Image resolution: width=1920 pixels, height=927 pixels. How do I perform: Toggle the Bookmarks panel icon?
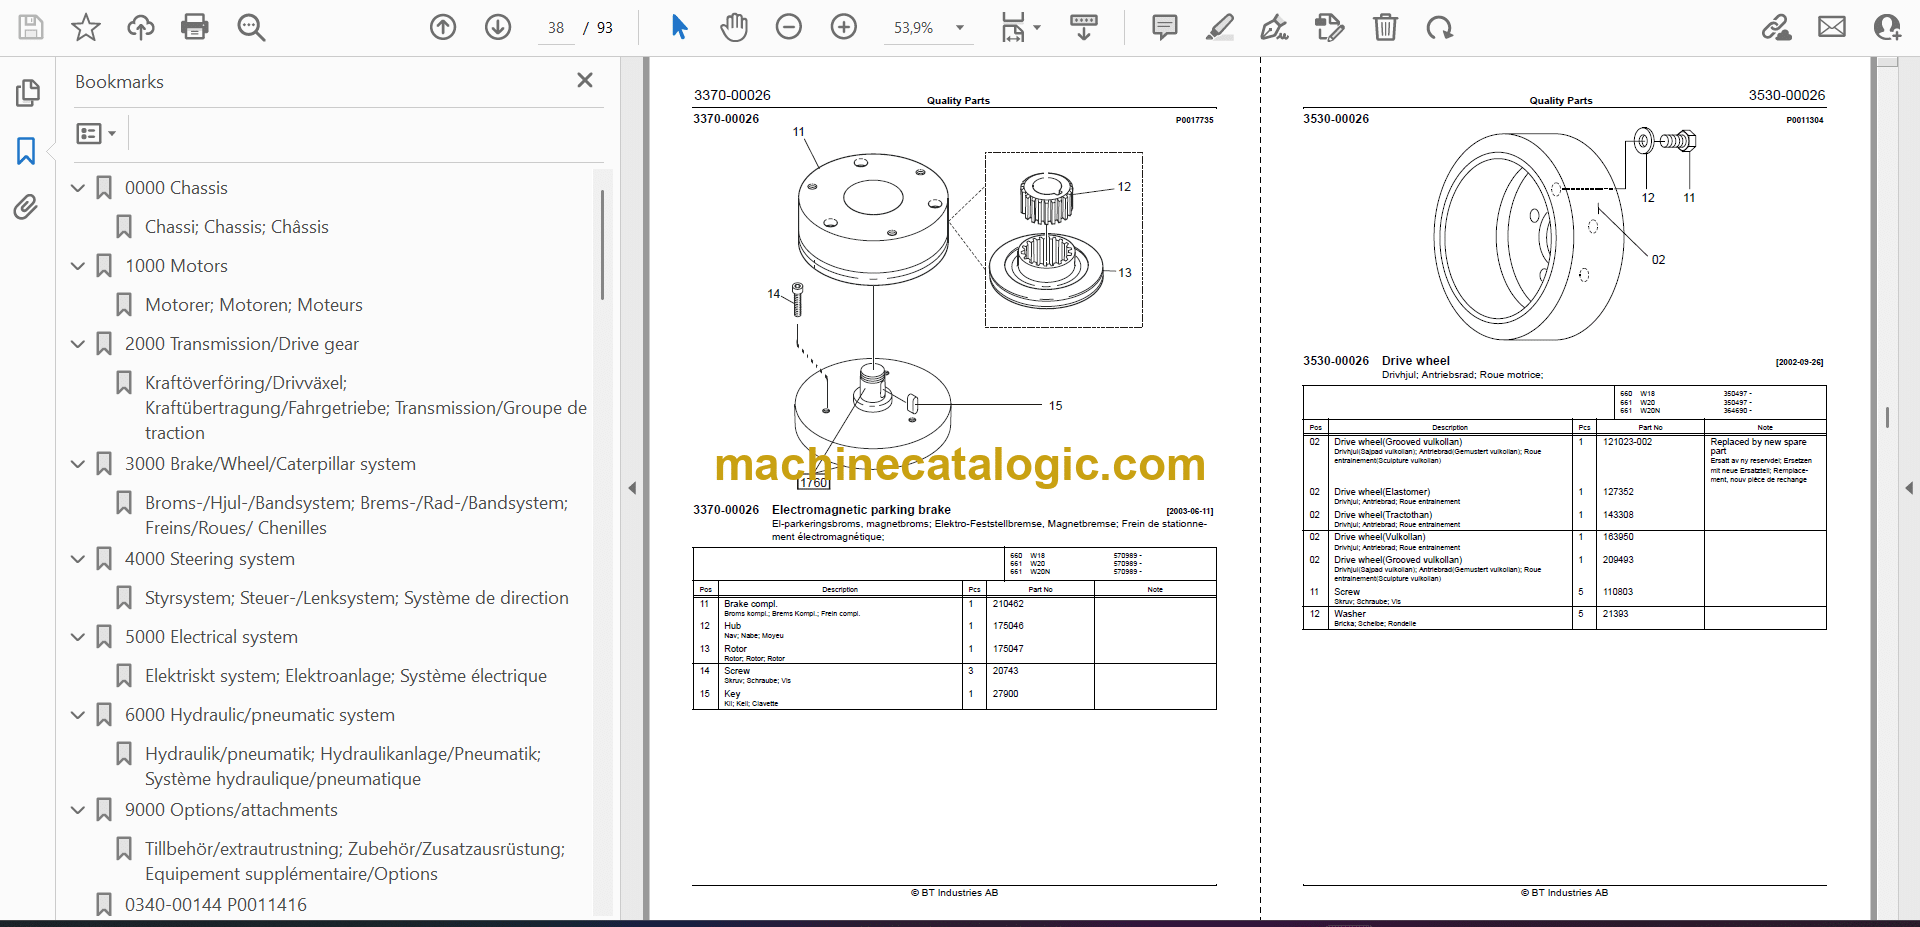27,151
